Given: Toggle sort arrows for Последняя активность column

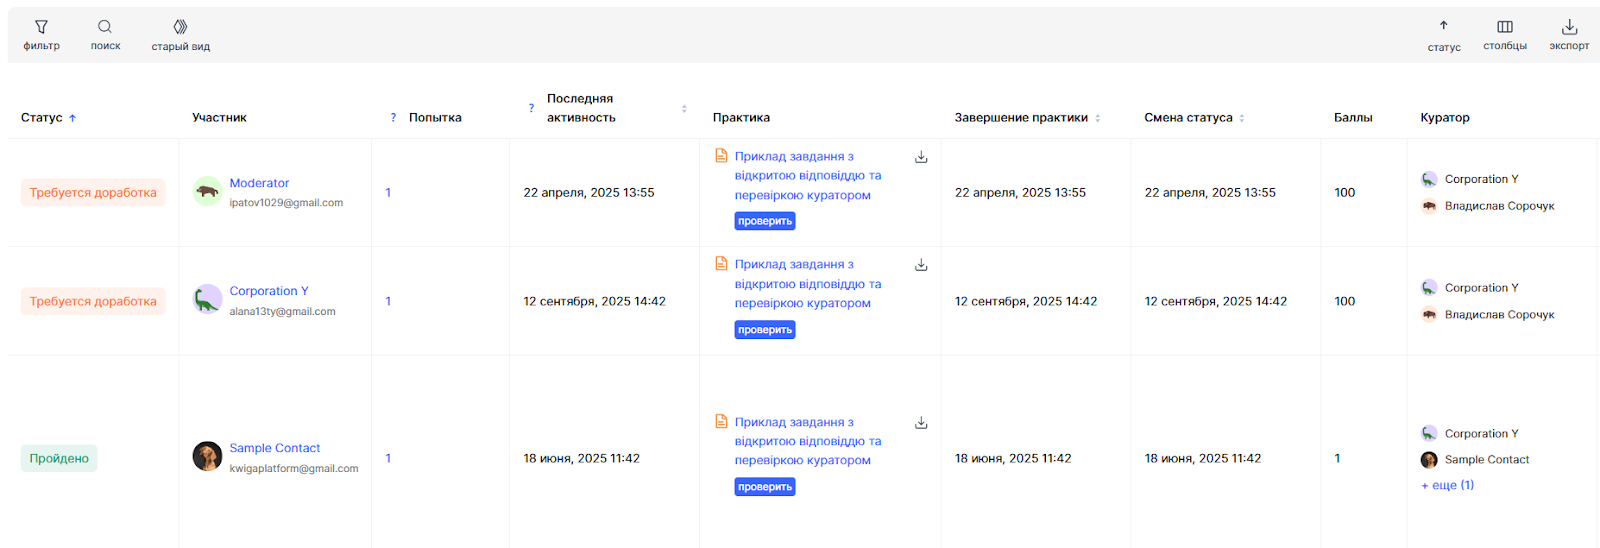Looking at the screenshot, I should pos(684,108).
